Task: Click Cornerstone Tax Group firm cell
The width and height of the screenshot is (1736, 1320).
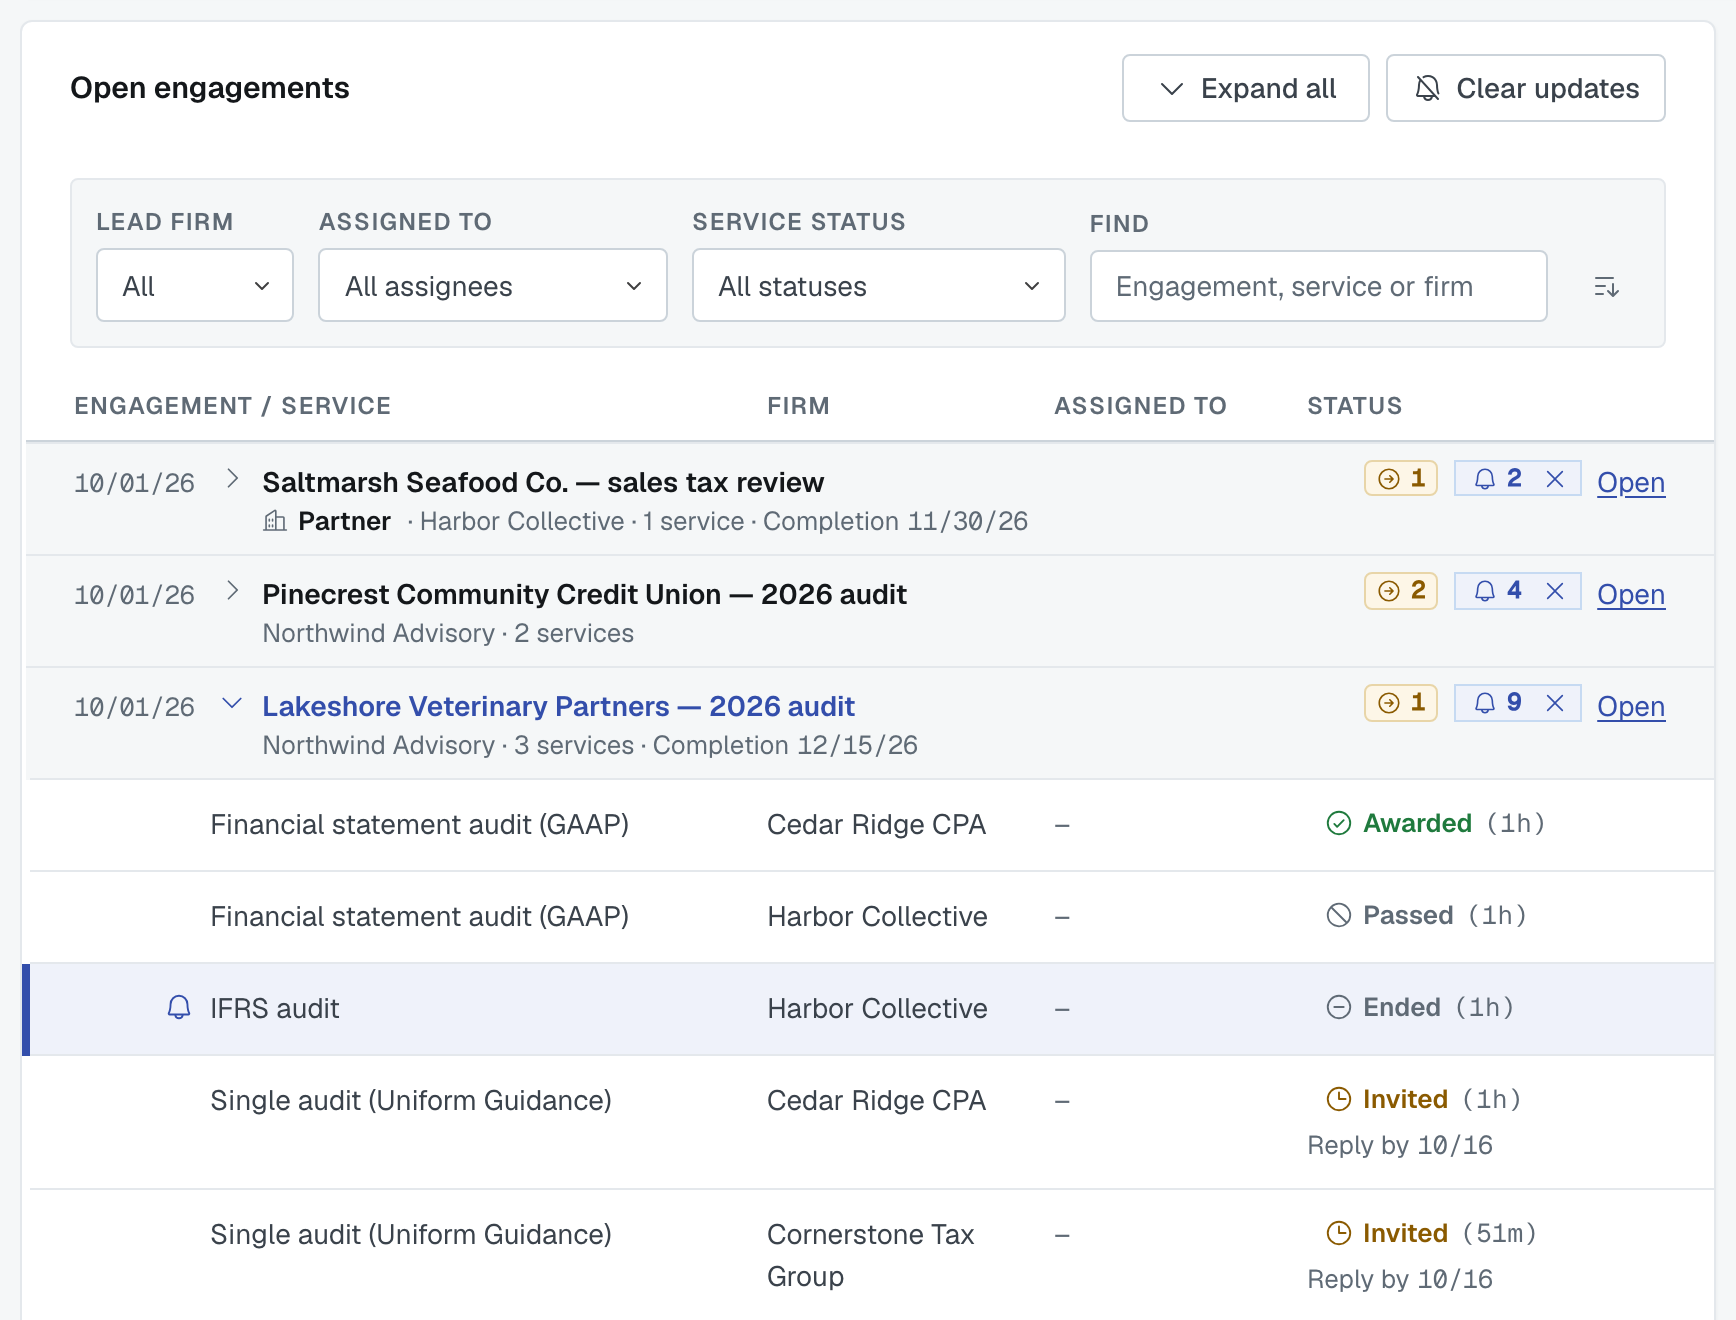Action: click(x=871, y=1255)
